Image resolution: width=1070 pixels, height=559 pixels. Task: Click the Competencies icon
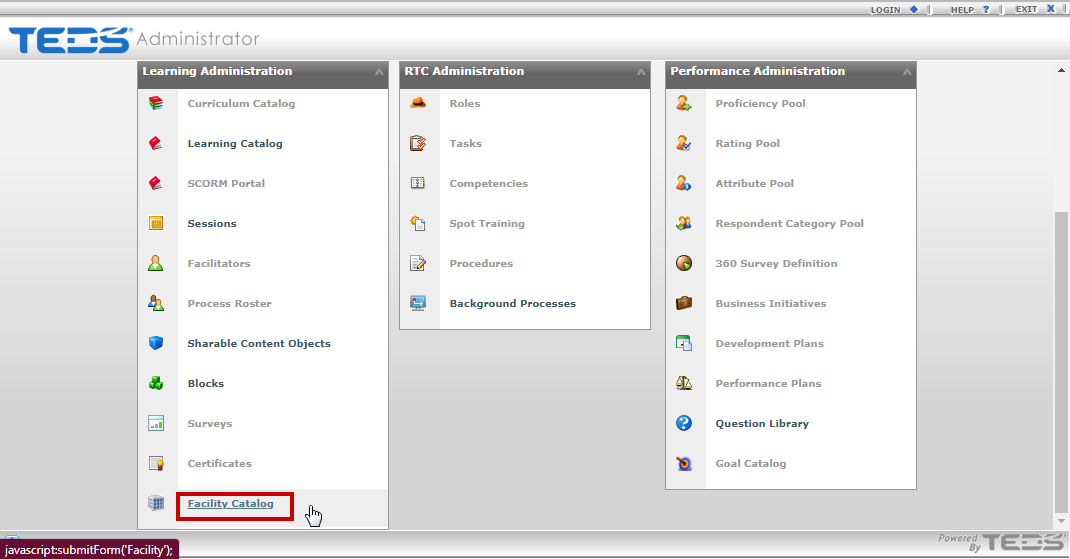coord(418,183)
